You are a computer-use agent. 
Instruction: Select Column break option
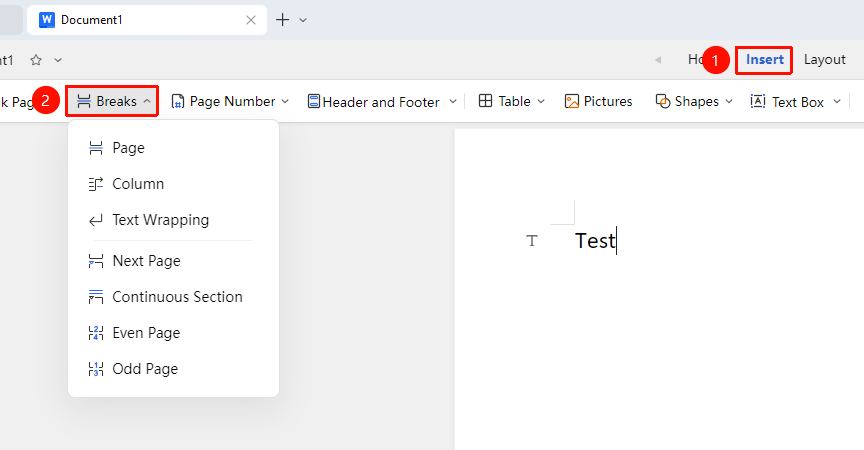(173, 184)
